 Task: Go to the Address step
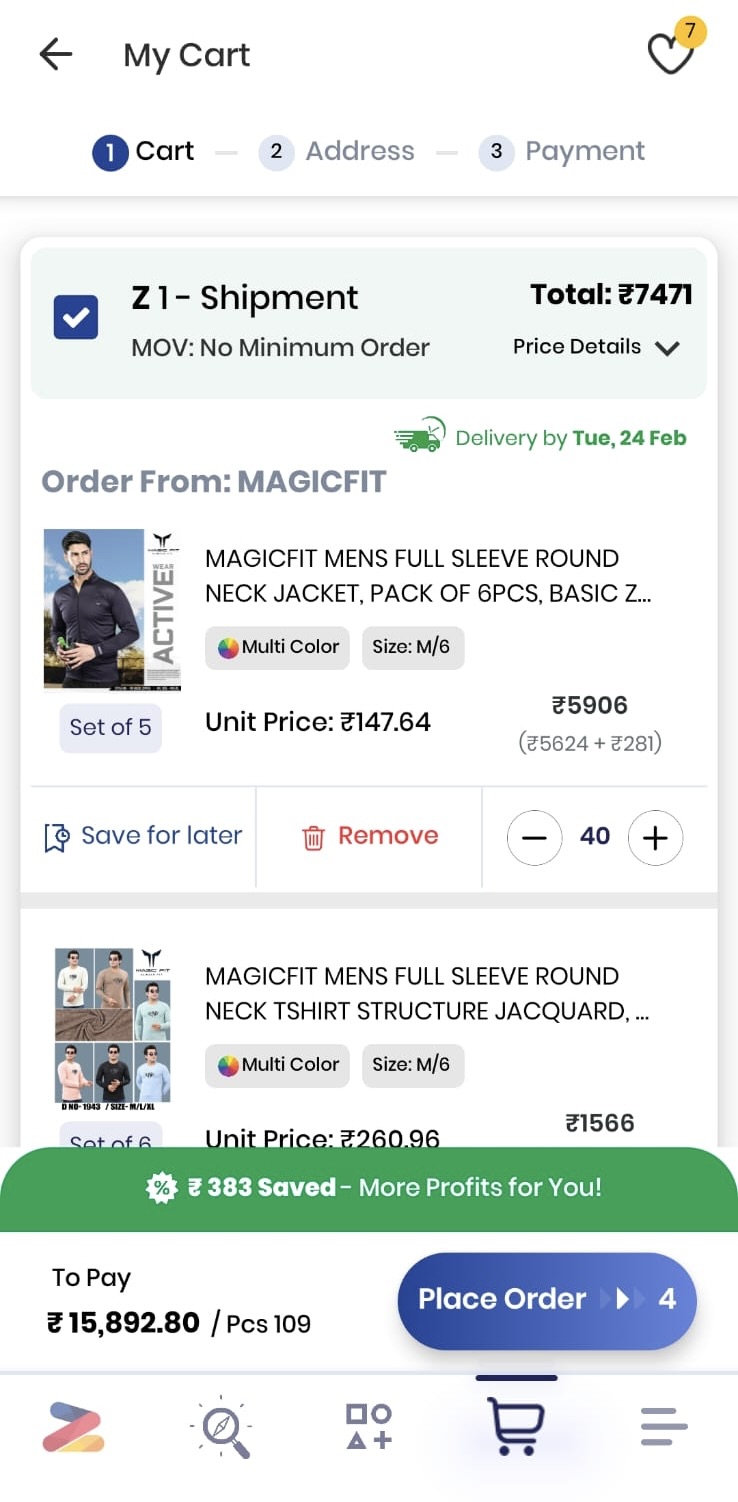click(337, 151)
